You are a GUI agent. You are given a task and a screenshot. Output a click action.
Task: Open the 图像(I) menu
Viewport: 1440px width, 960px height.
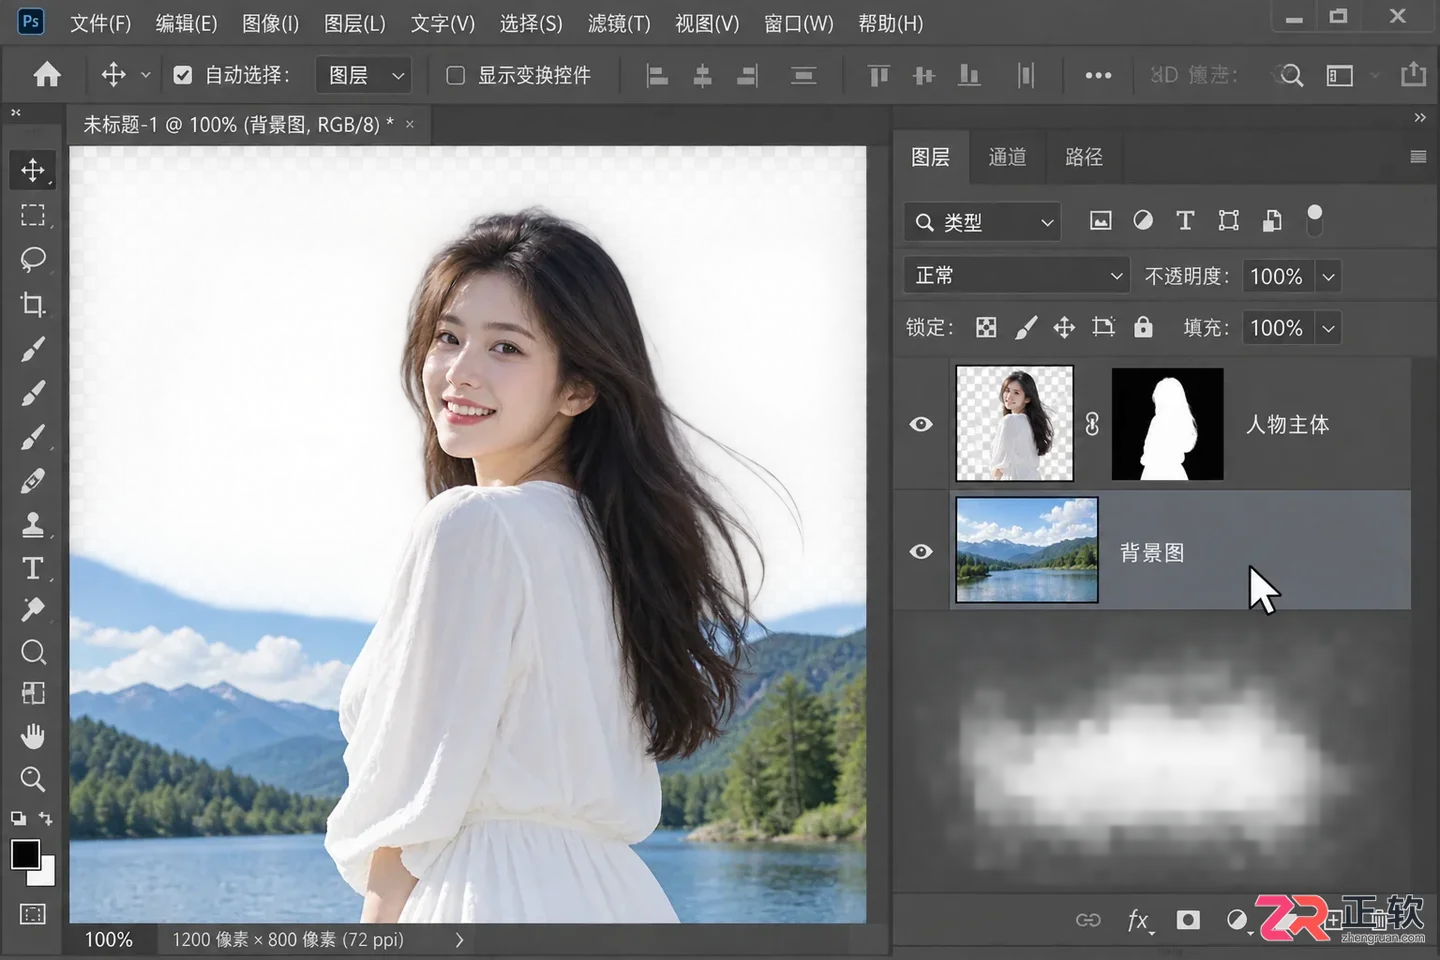coord(270,23)
